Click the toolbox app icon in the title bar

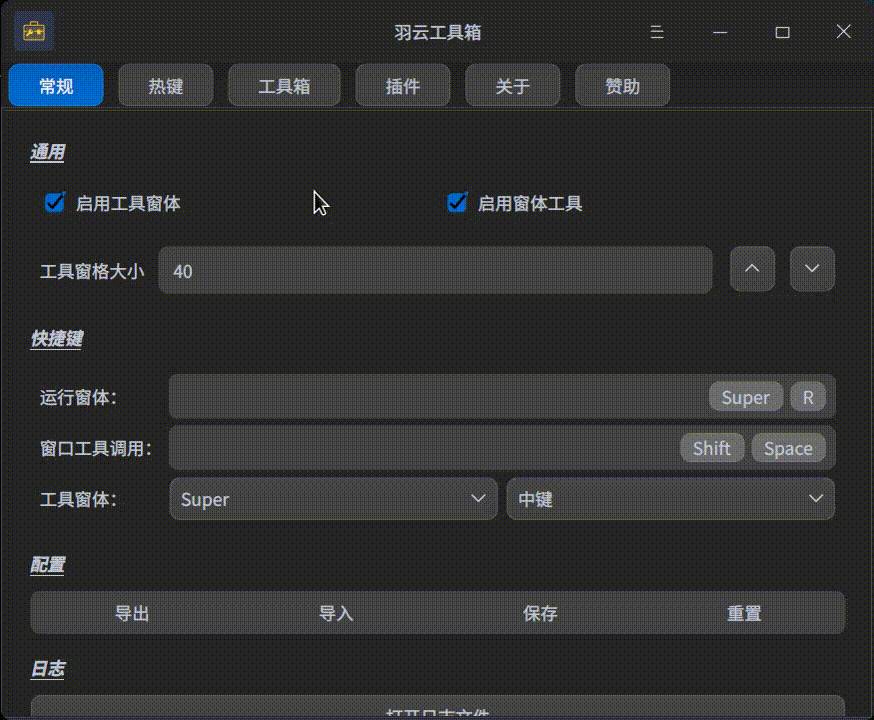point(35,31)
